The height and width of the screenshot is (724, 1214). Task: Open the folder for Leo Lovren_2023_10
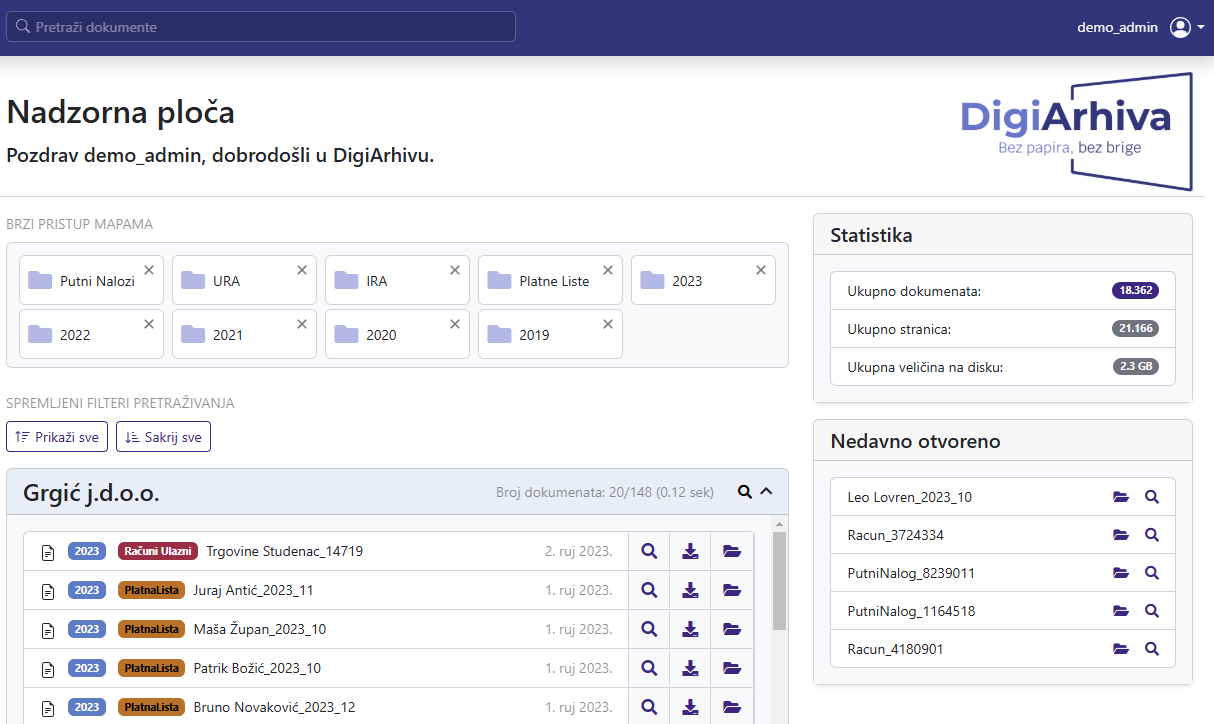1119,497
